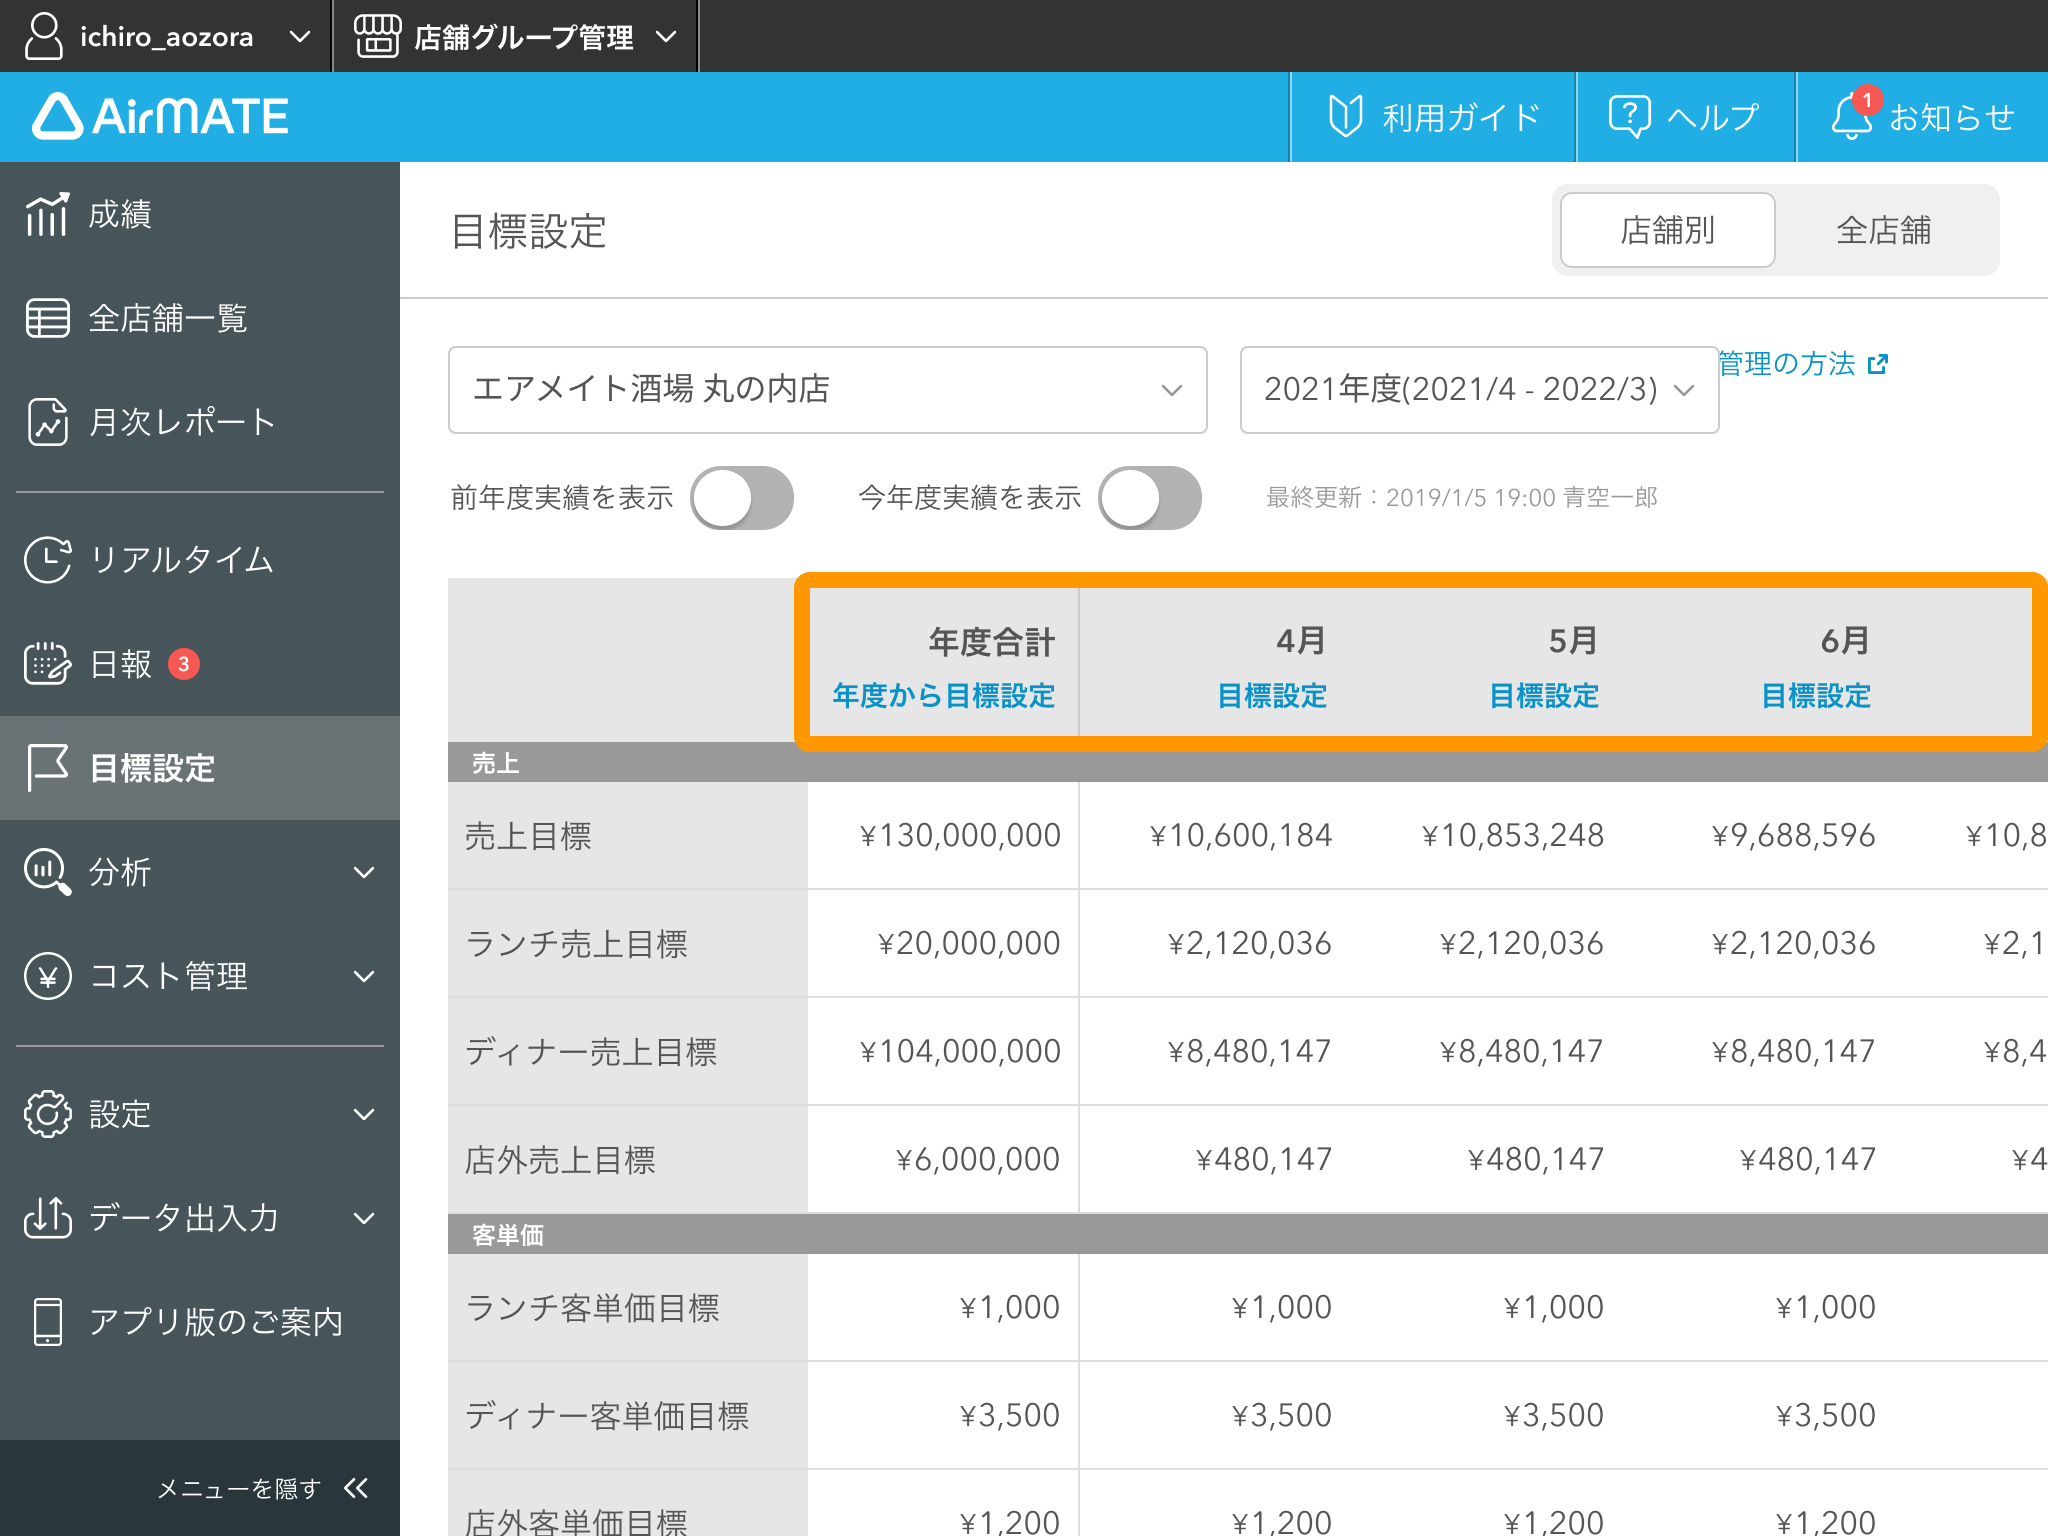
Task: Expand the 分析 submenu chevron
Action: pyautogui.click(x=364, y=872)
